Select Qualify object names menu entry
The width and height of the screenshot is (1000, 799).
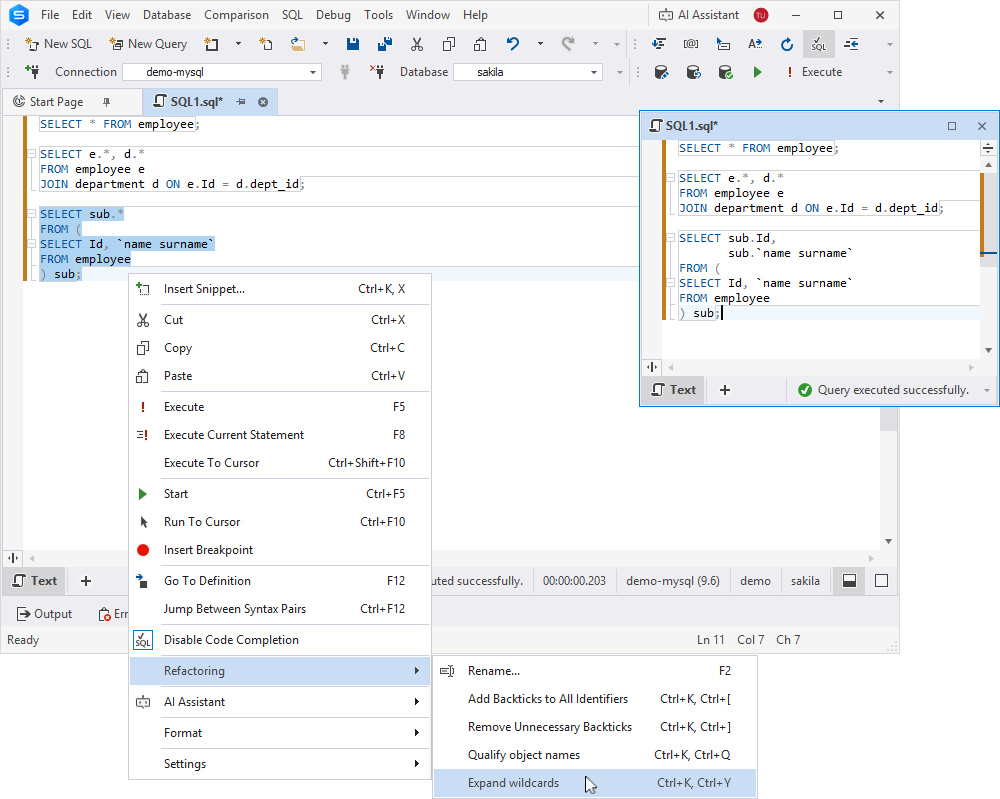(594, 755)
